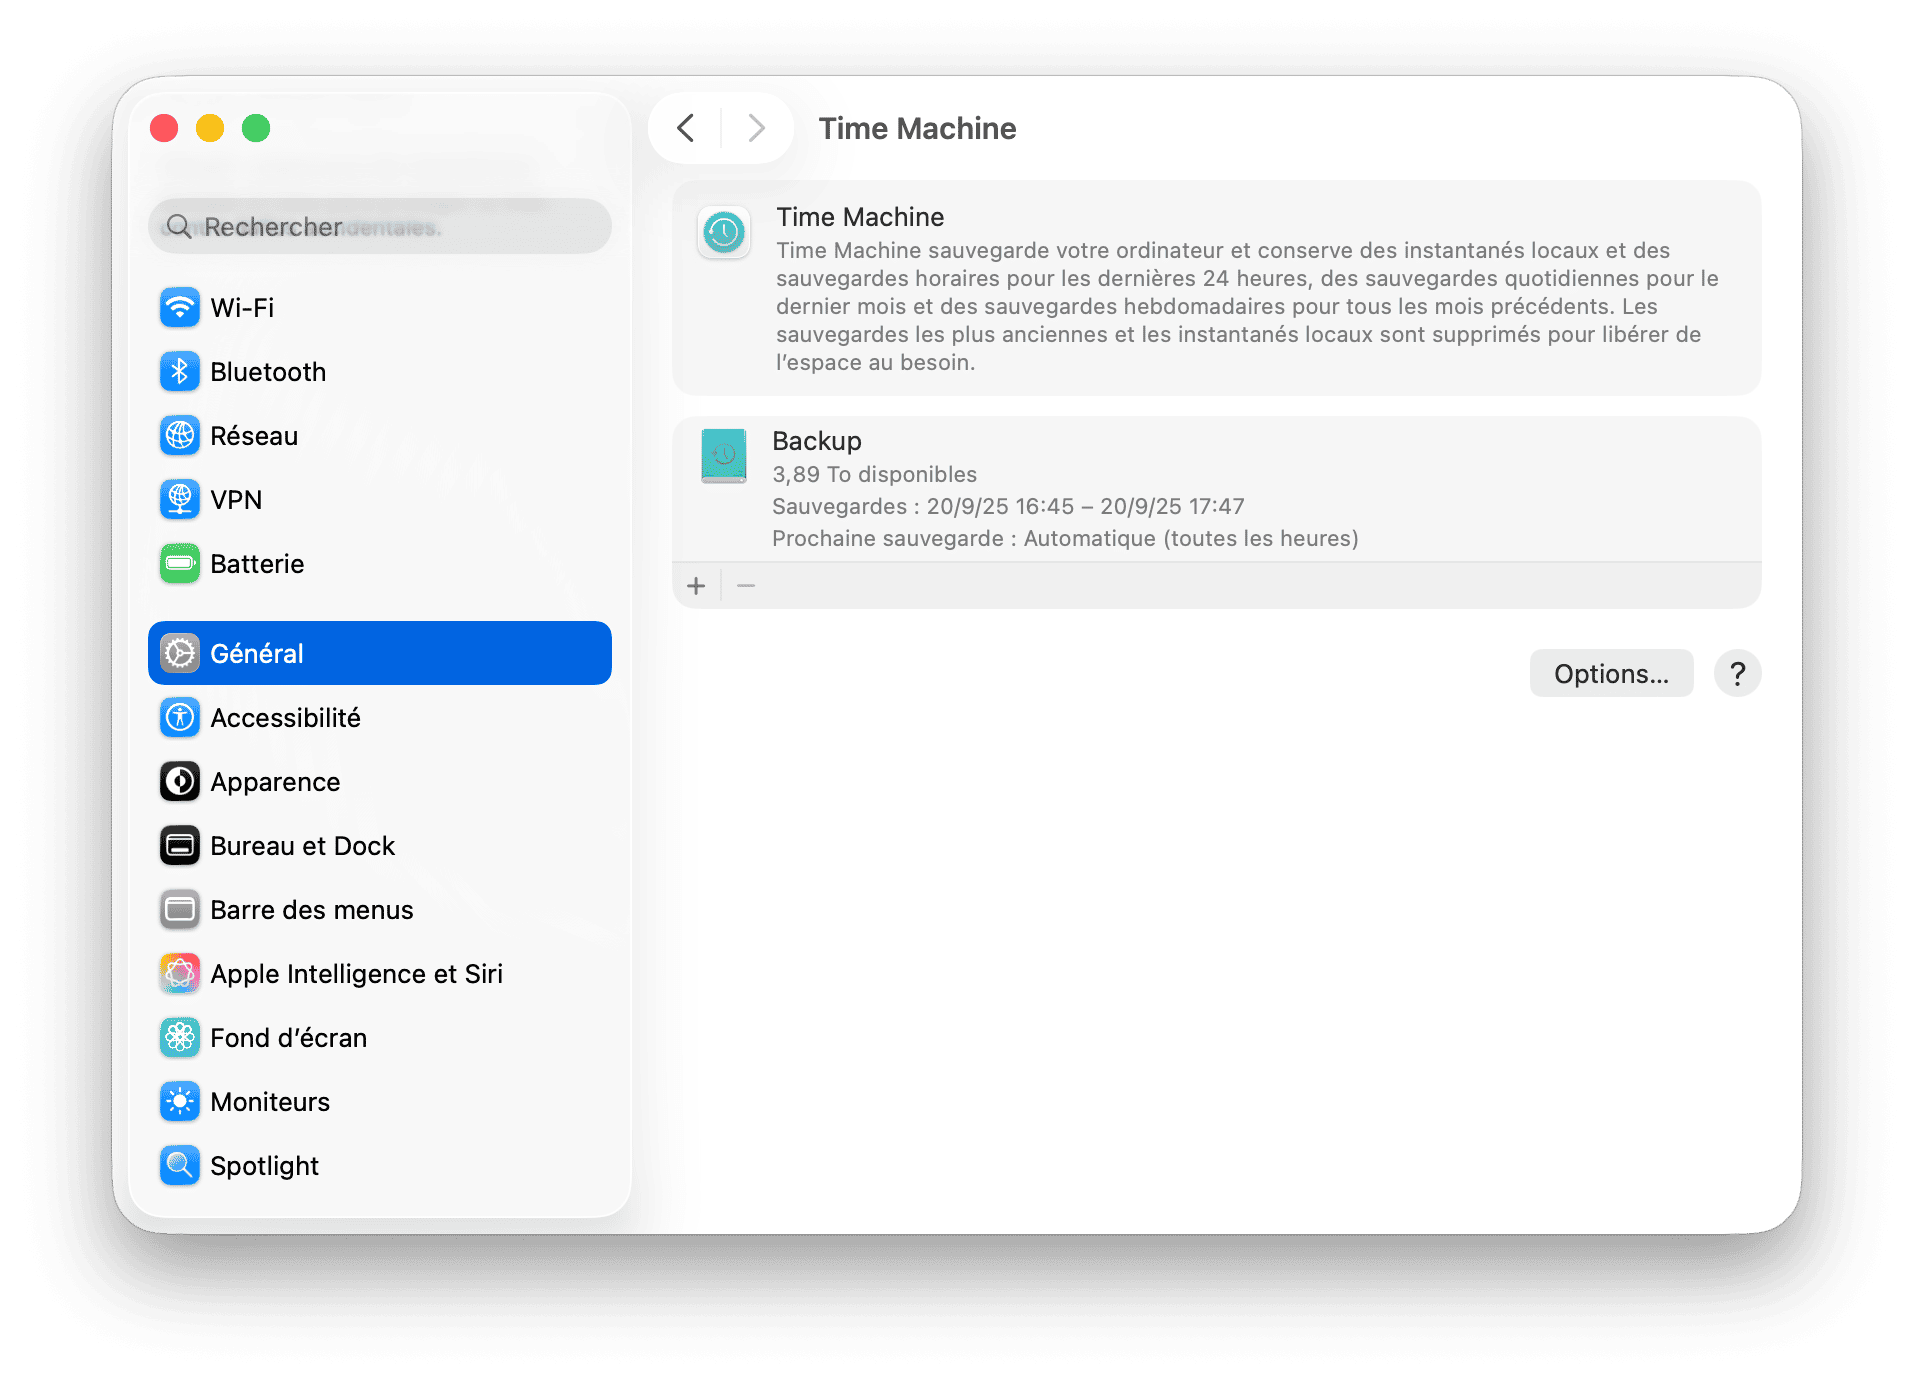Select the Général settings category

coord(256,653)
